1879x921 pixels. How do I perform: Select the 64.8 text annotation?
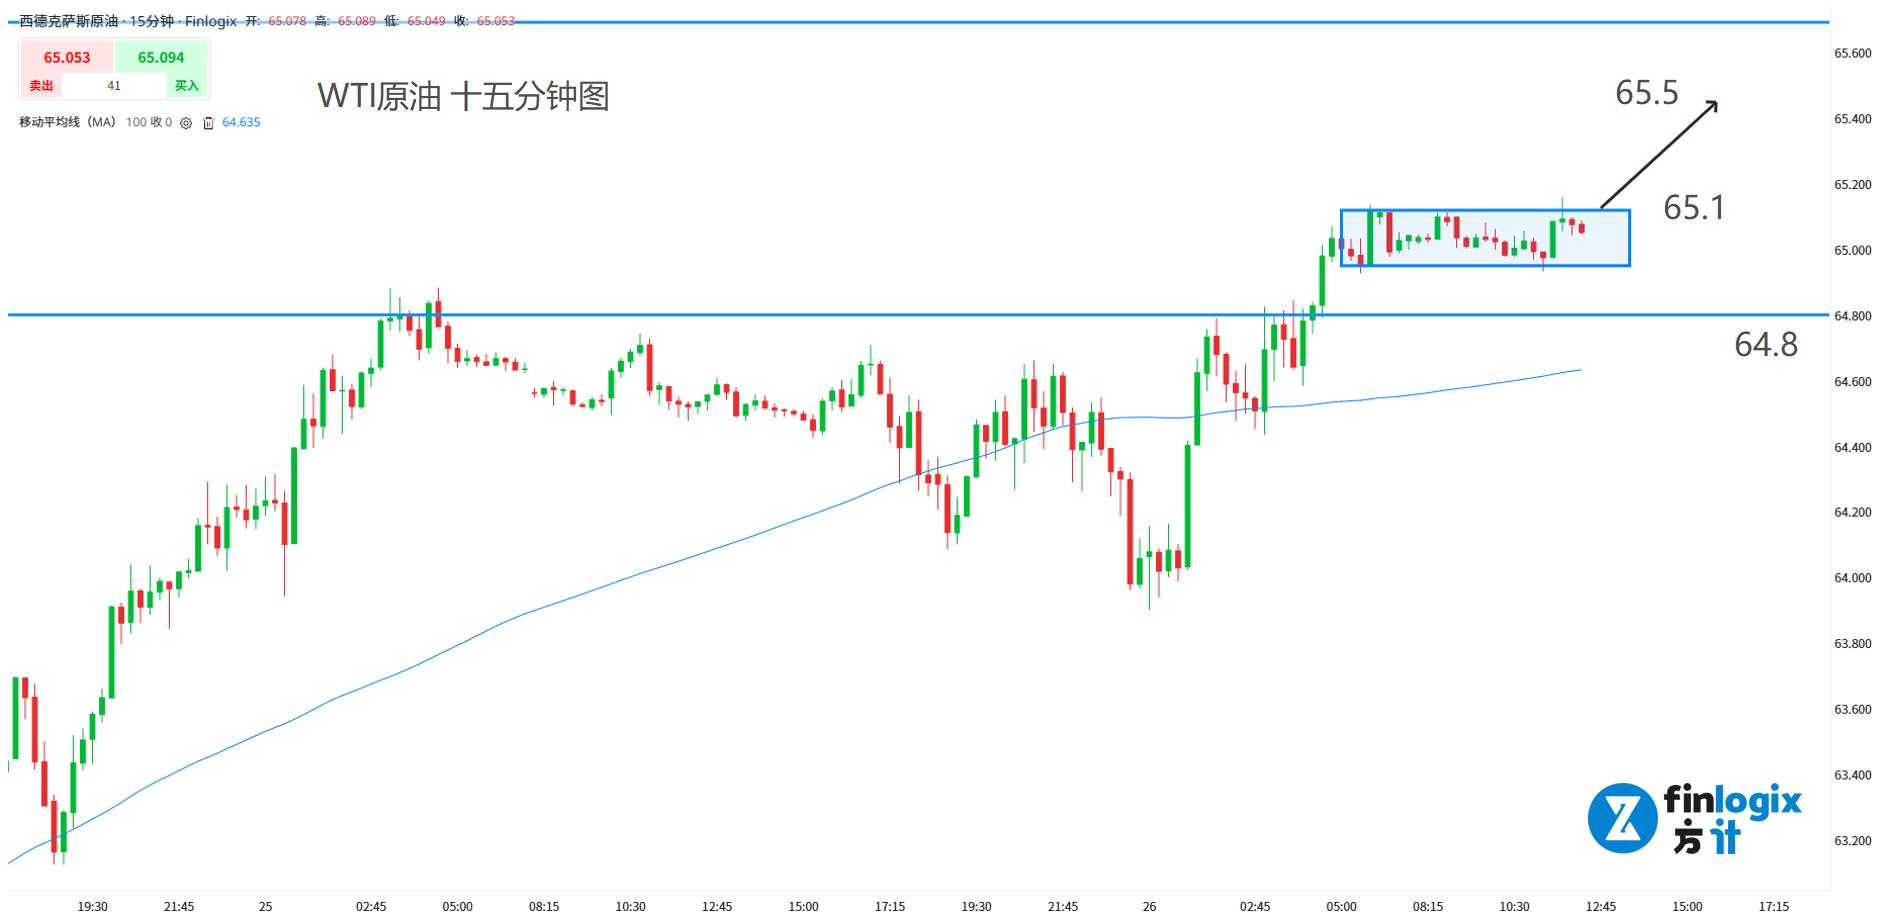(1765, 344)
